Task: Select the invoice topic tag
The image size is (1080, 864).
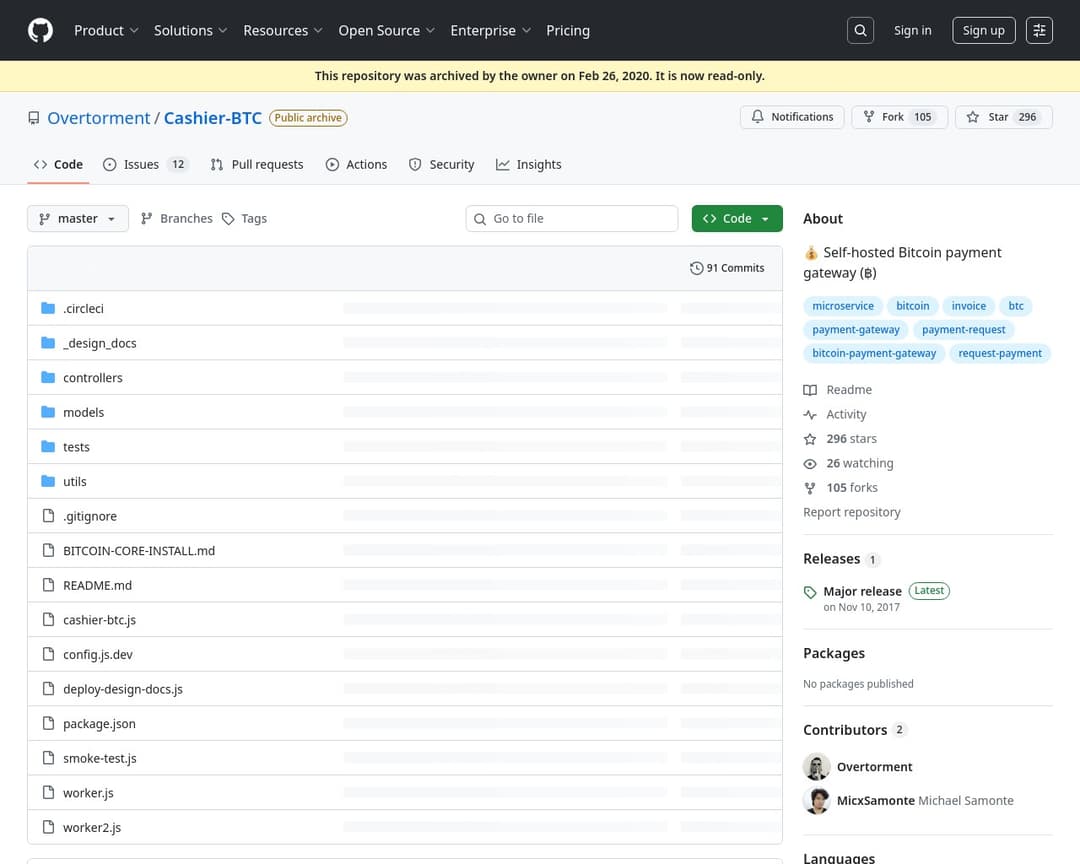Action: [x=968, y=306]
